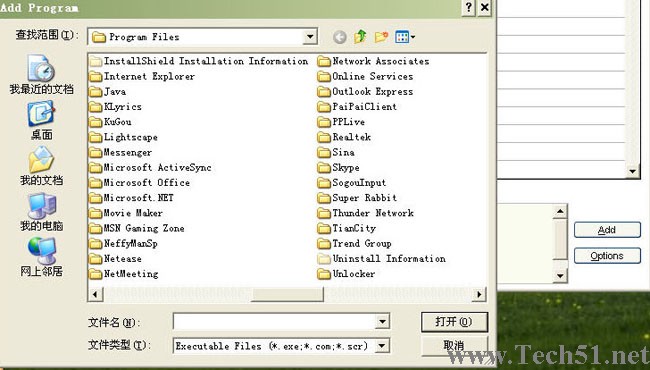This screenshot has height=370, width=650.
Task: Open Network Neighborhood place (网上邻居)
Action: [41, 257]
